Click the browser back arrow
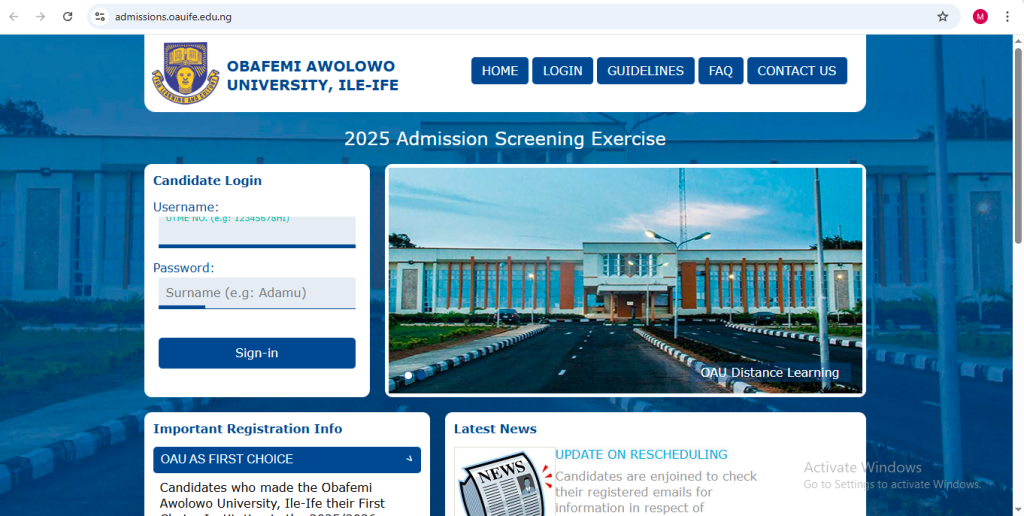1024x516 pixels. pyautogui.click(x=14, y=16)
